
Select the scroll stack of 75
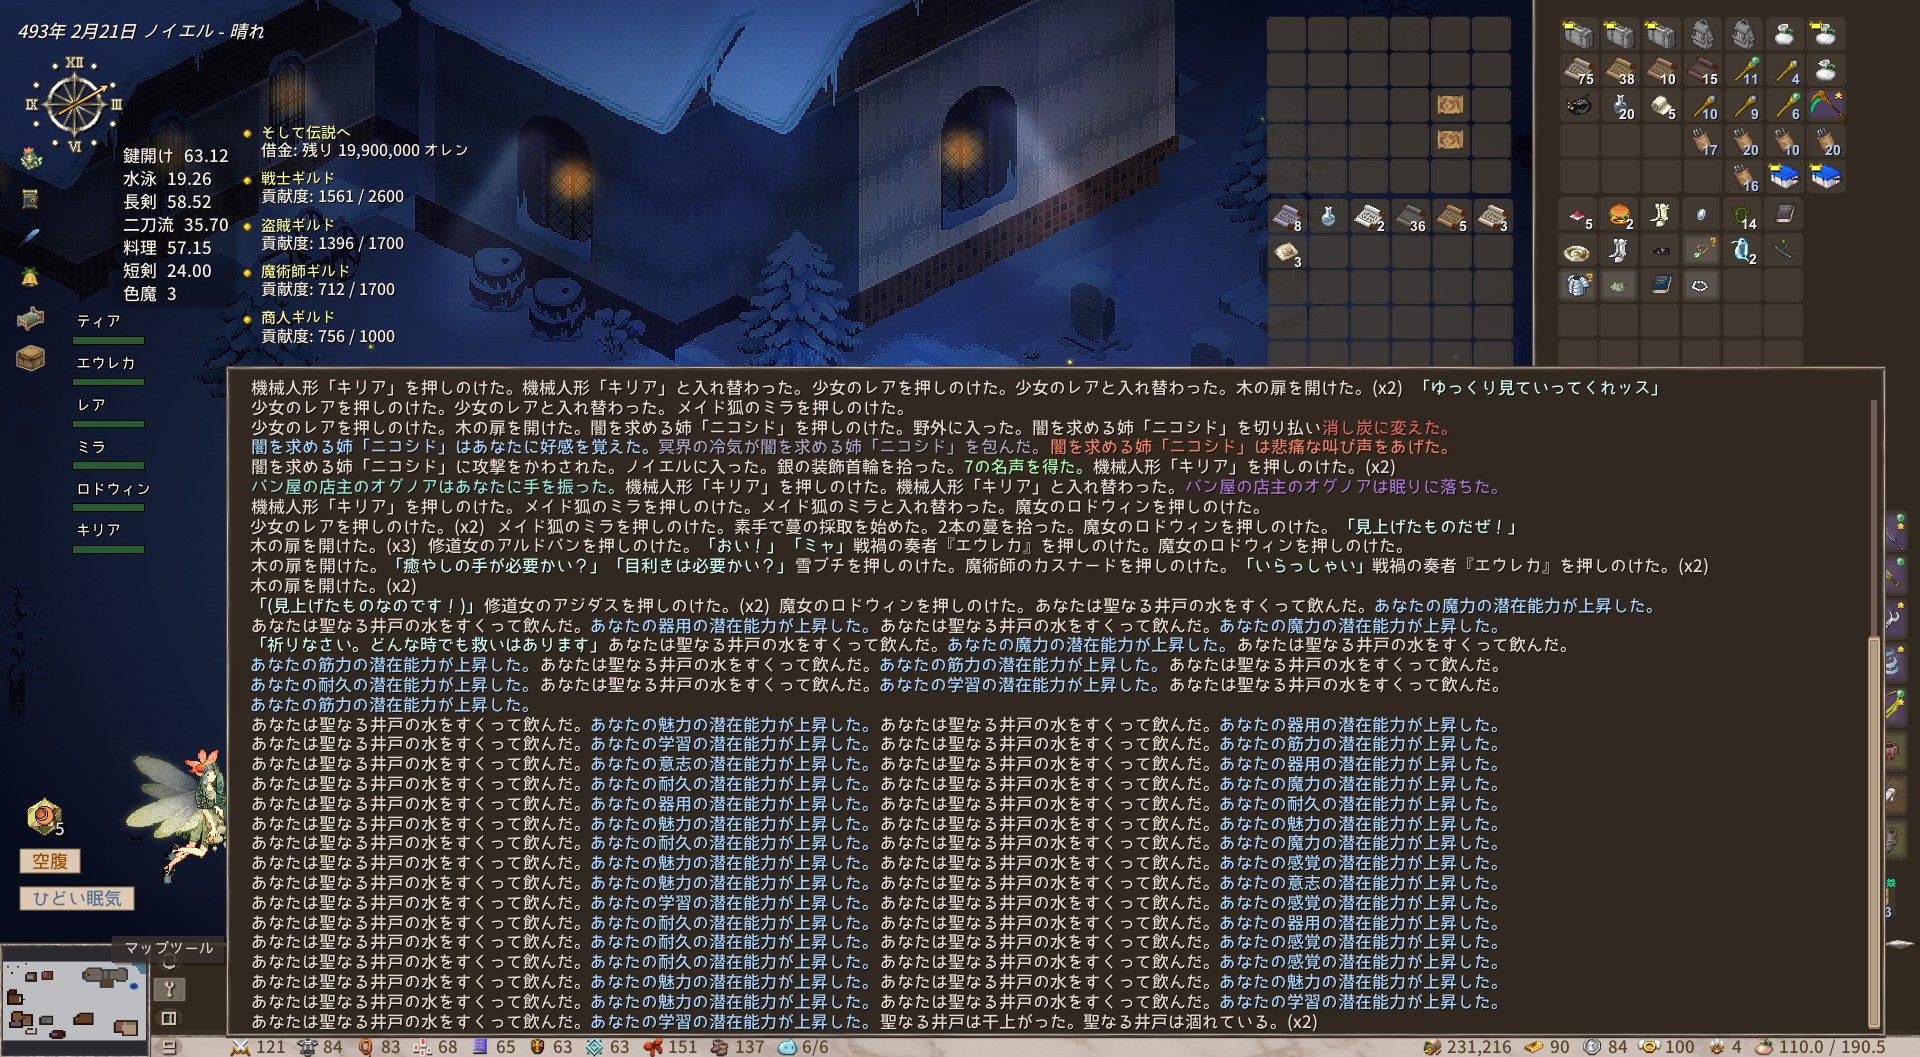coord(1578,71)
